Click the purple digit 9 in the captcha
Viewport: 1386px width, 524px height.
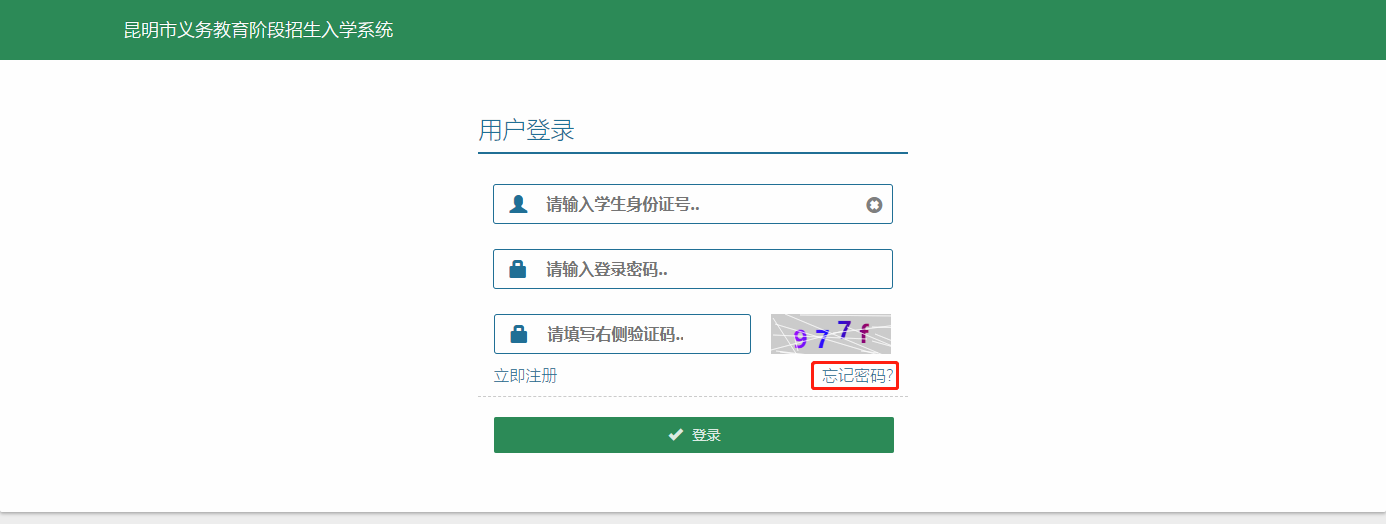800,339
